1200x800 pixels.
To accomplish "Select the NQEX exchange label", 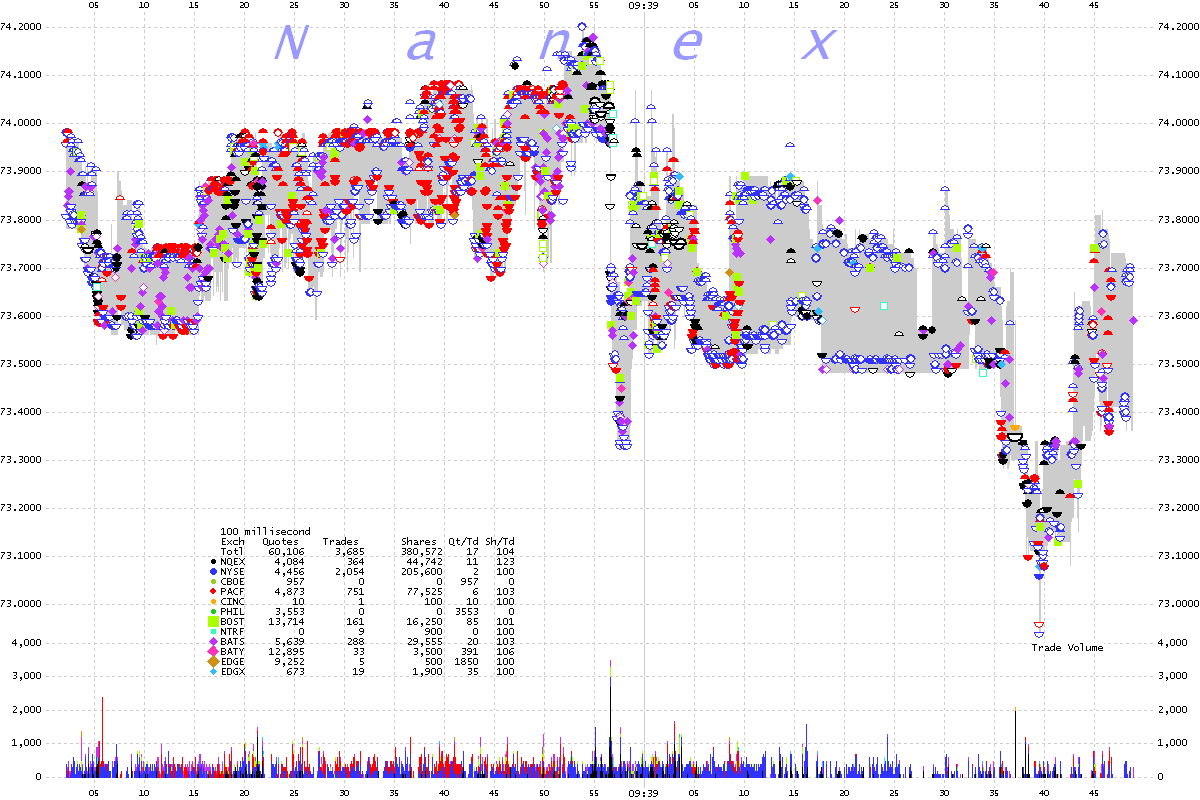I will [x=232, y=563].
